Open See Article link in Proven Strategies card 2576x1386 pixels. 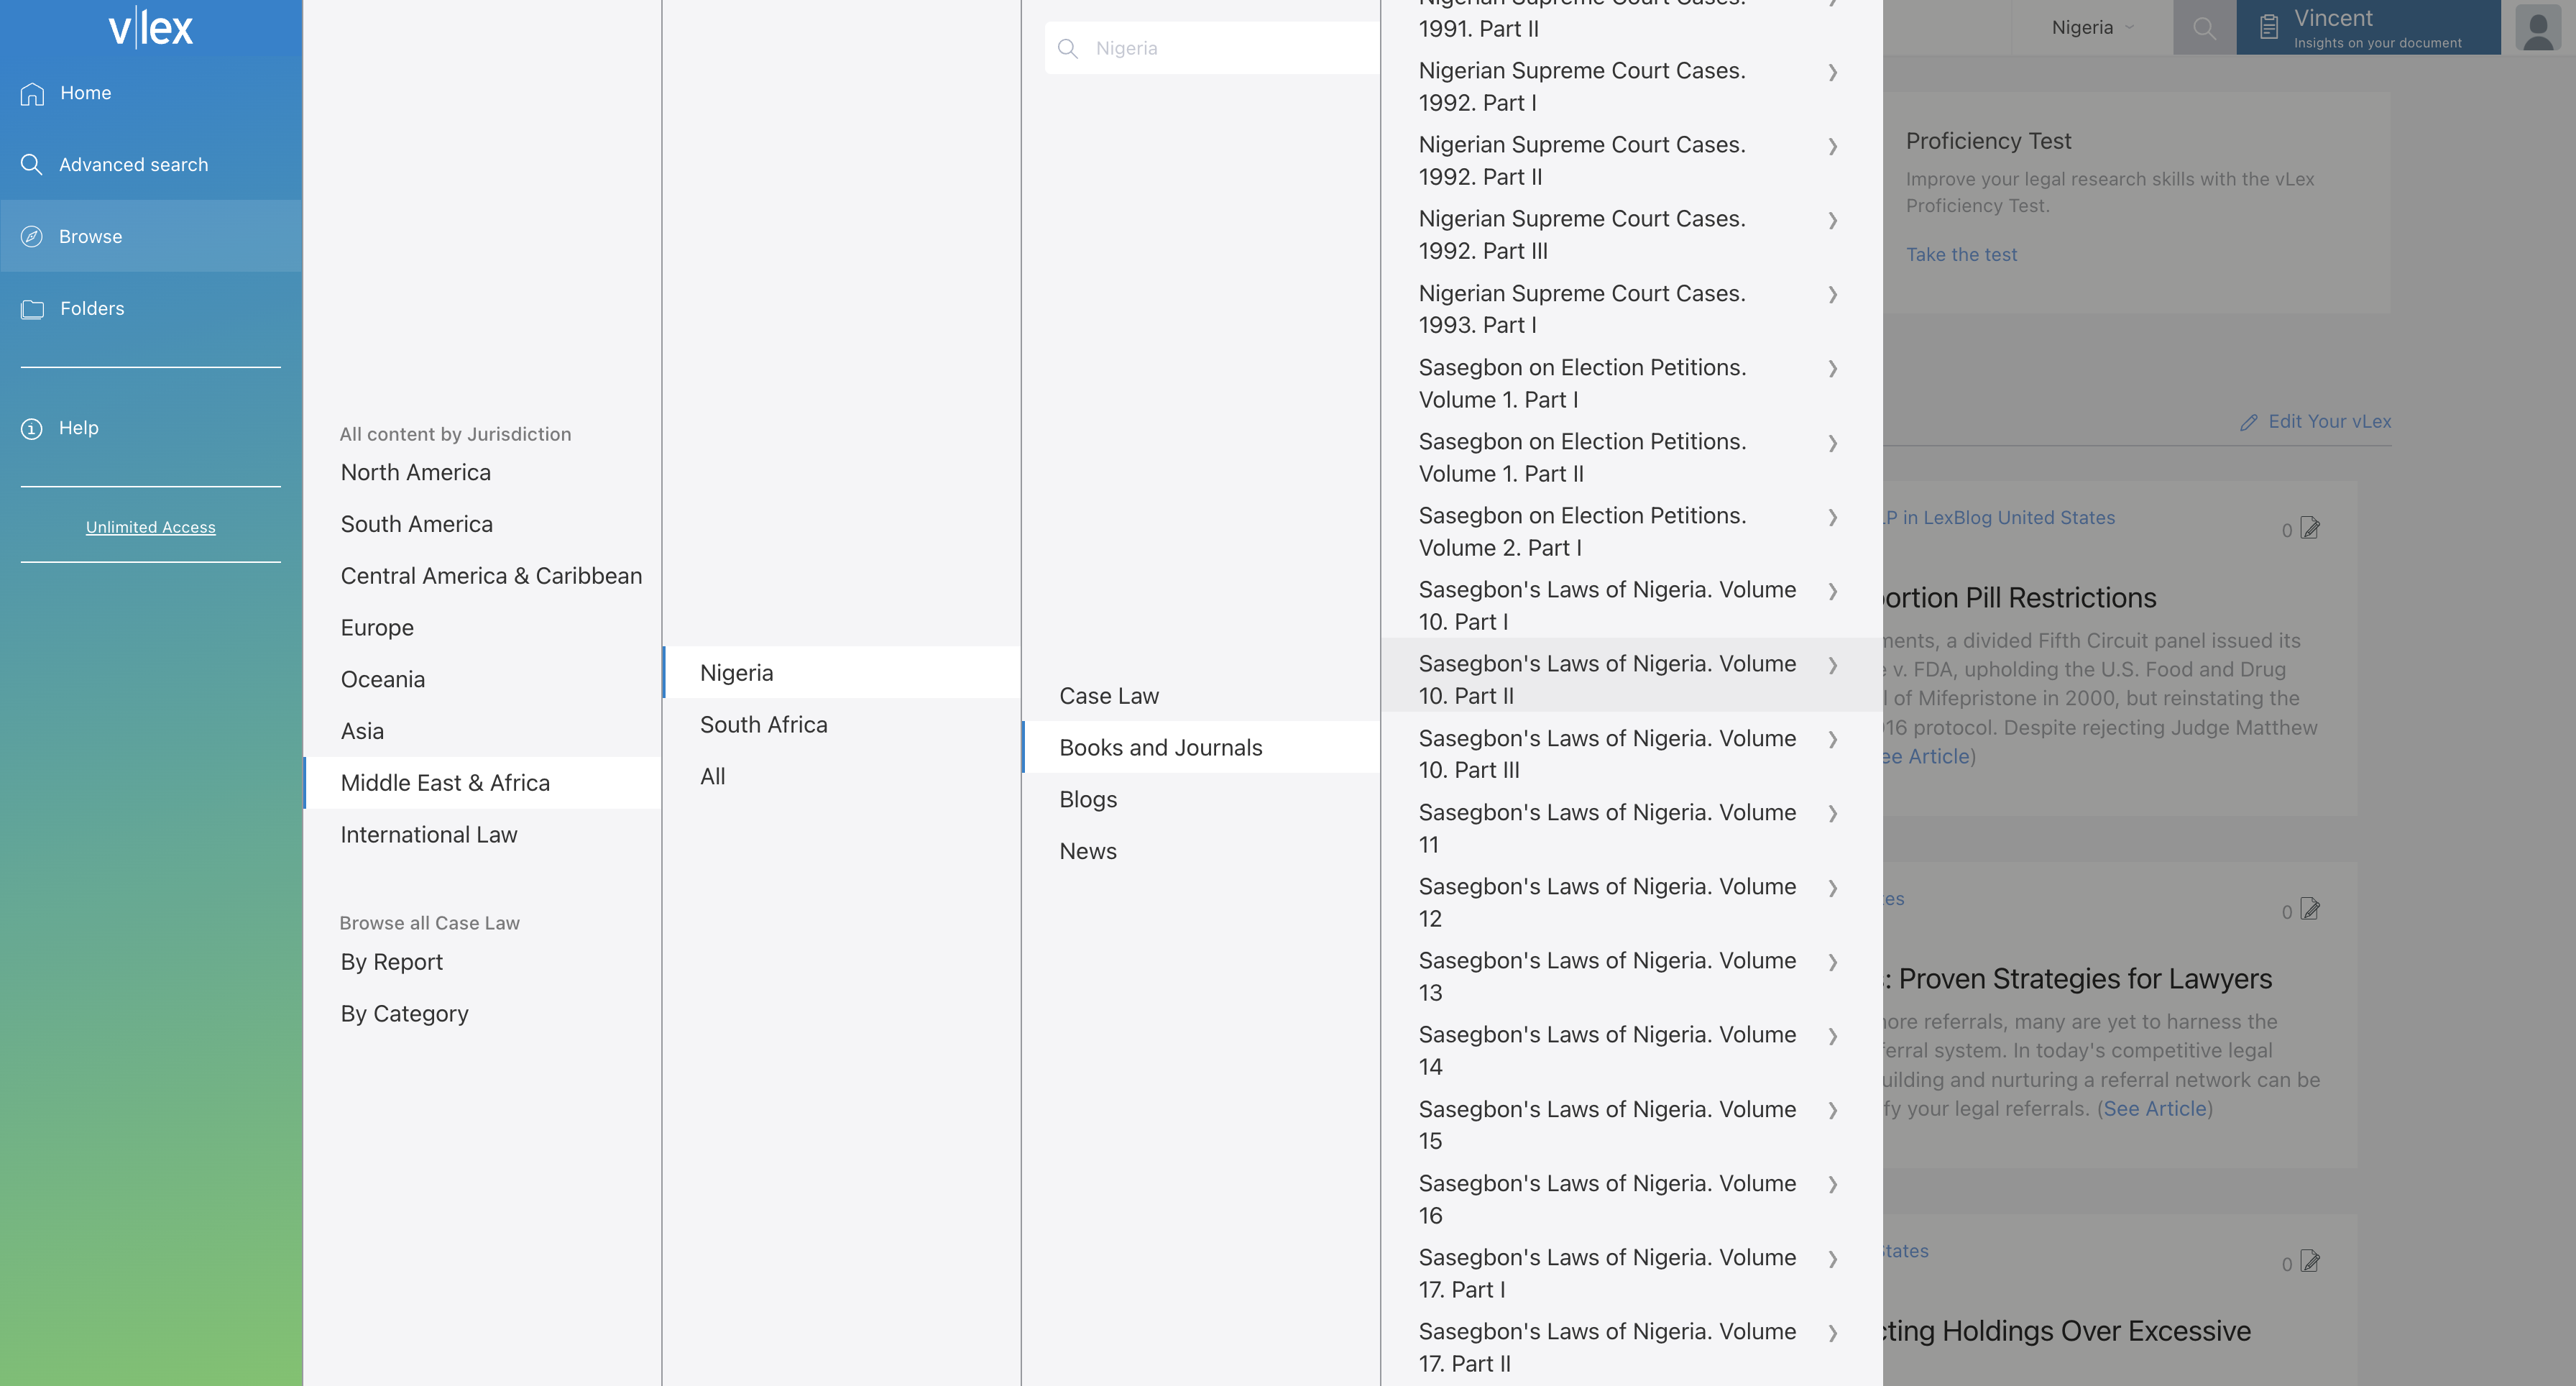coord(2155,1109)
